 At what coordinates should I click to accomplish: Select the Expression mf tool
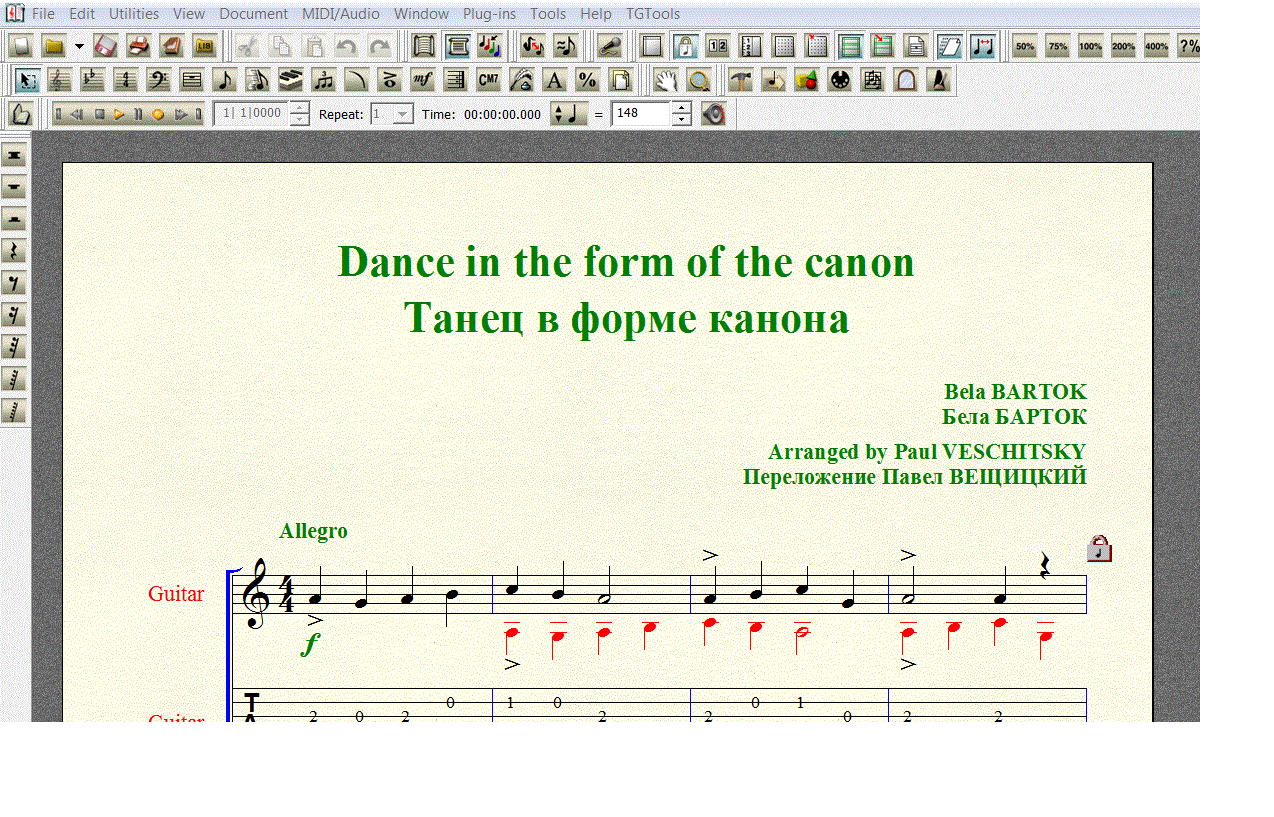[x=422, y=80]
